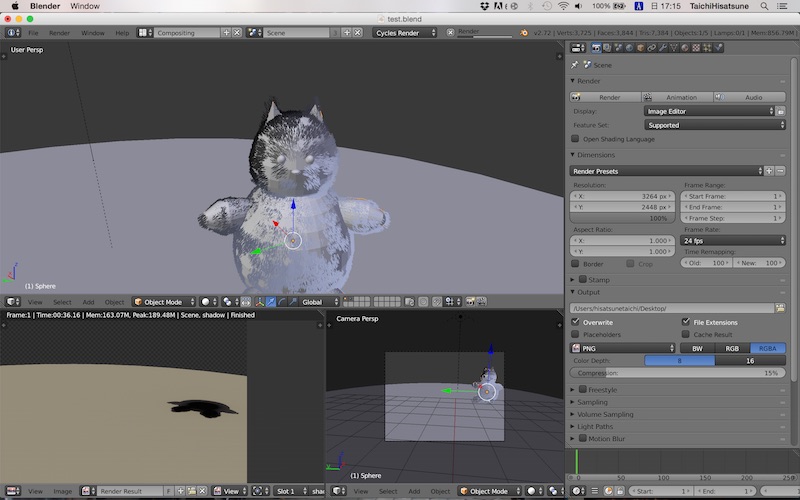
Task: Set color depth to 16
Action: (750, 360)
